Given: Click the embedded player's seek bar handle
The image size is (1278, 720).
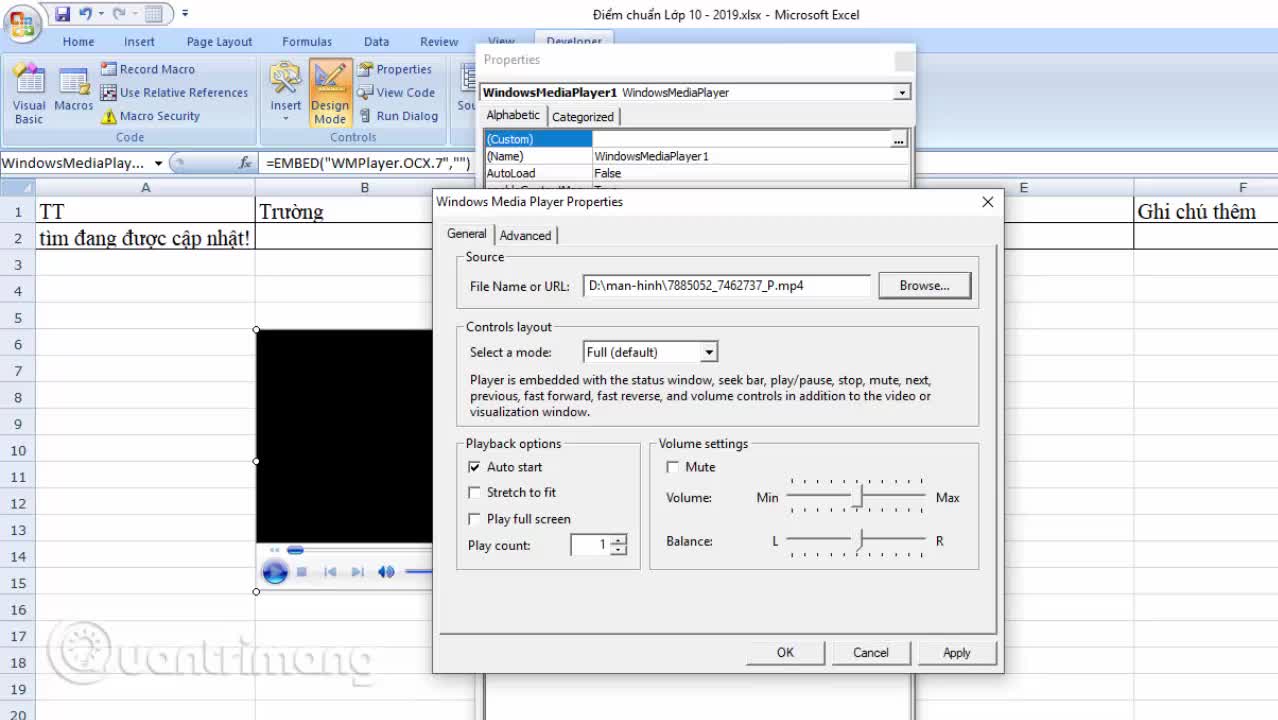Looking at the screenshot, I should point(295,549).
